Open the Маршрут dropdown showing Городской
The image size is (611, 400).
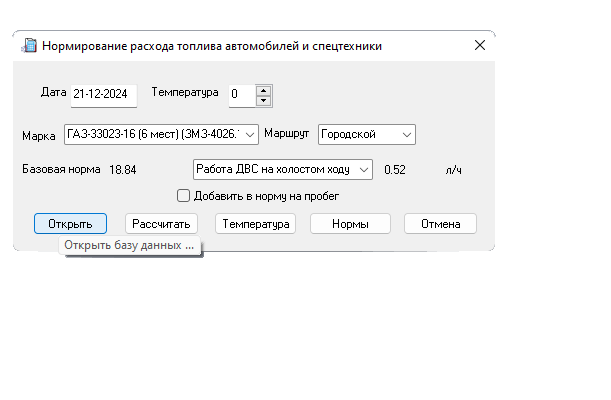pyautogui.click(x=367, y=134)
